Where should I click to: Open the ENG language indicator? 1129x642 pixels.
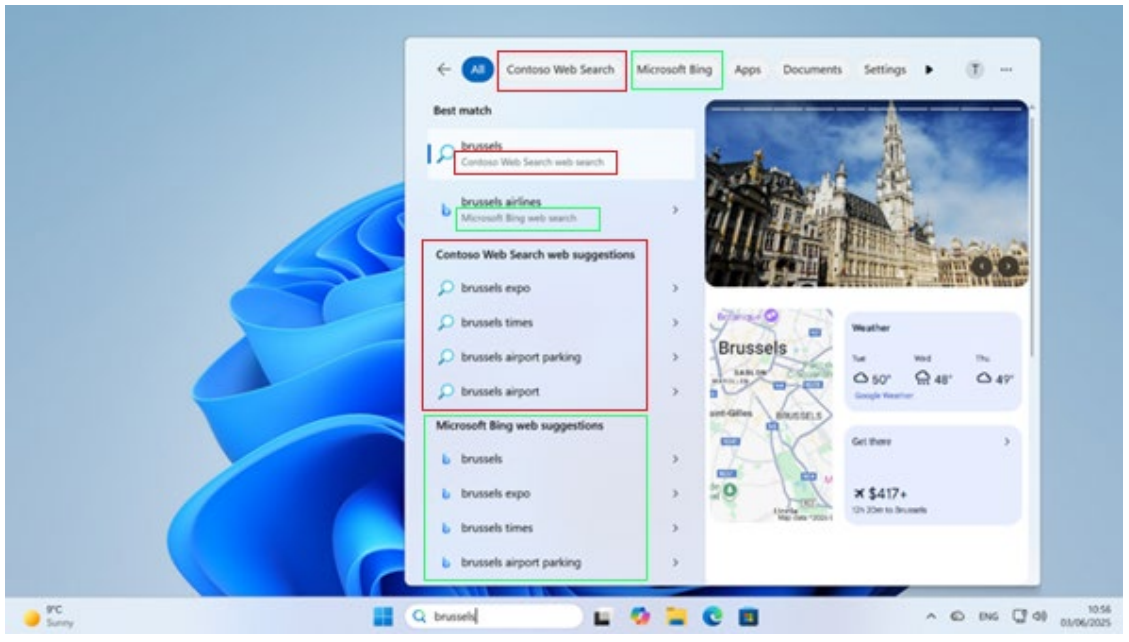pos(988,616)
